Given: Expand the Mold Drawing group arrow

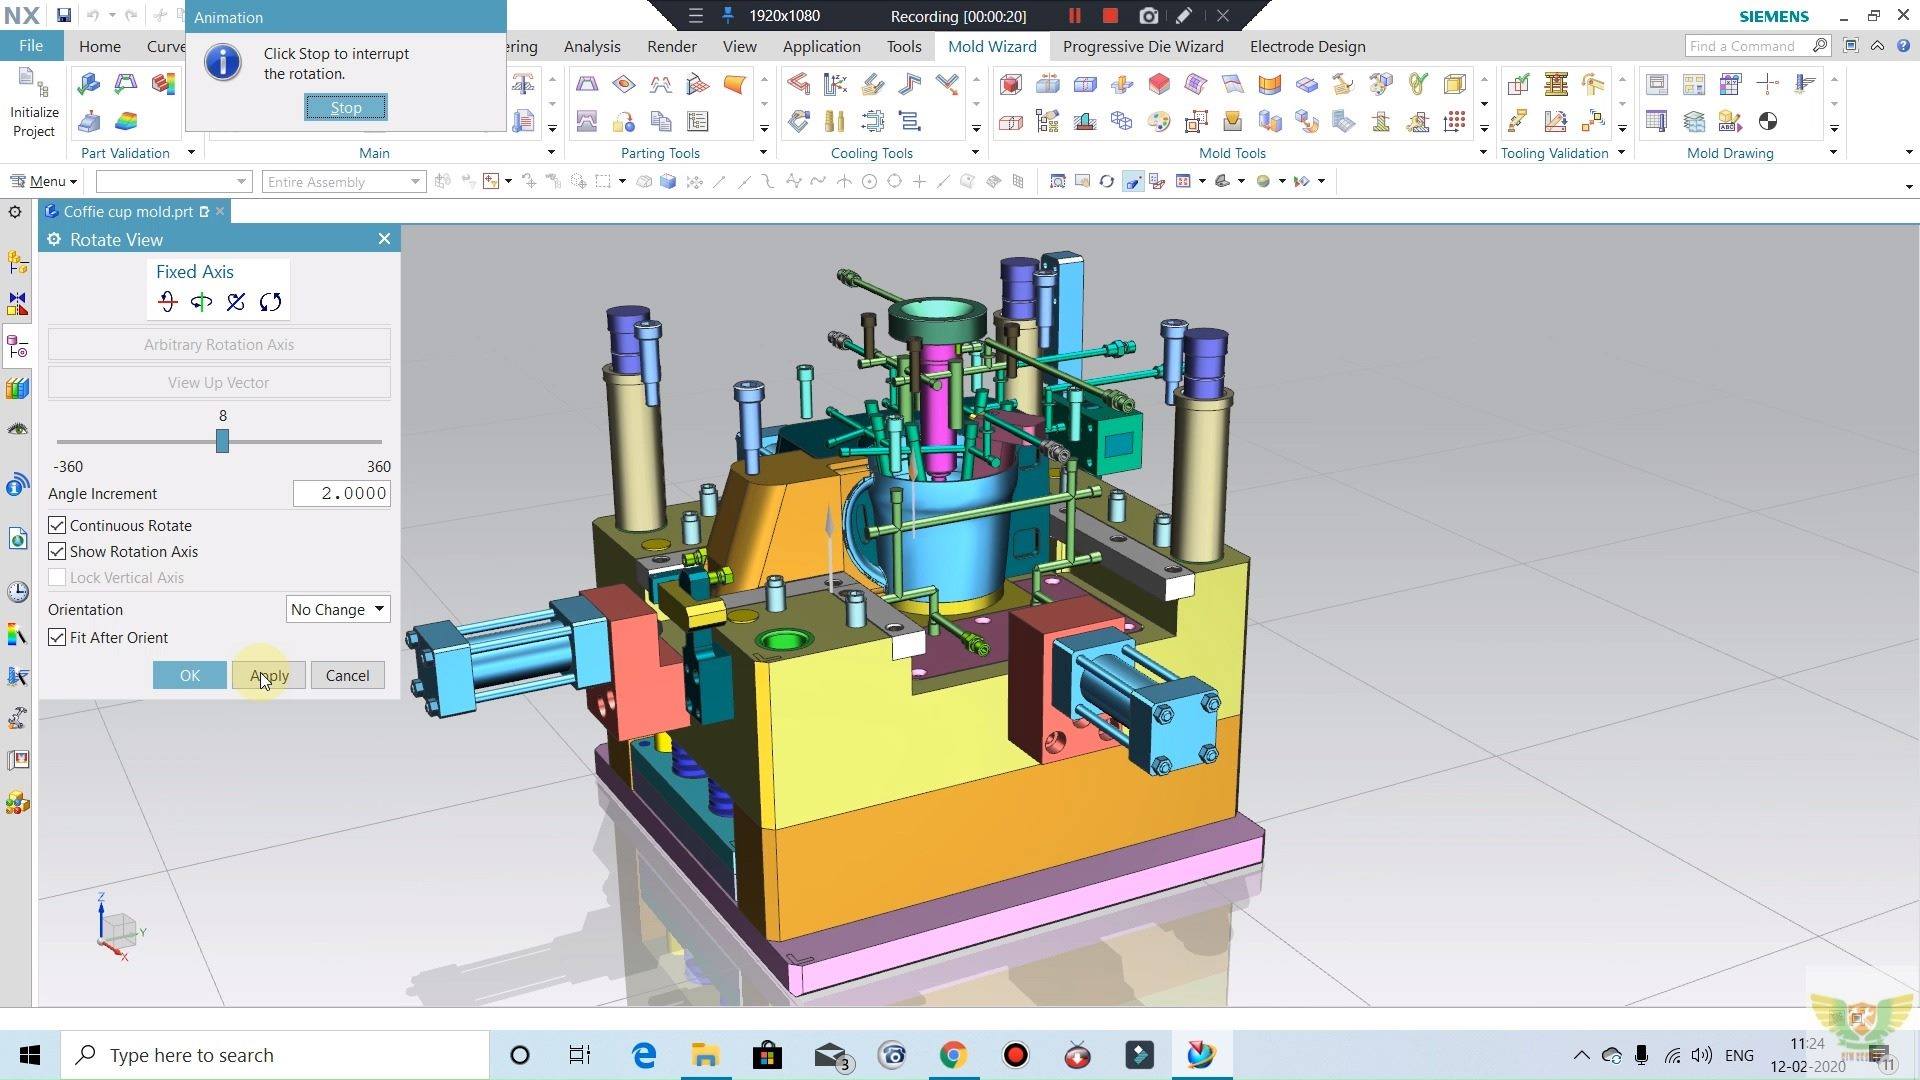Looking at the screenshot, I should (x=1833, y=152).
